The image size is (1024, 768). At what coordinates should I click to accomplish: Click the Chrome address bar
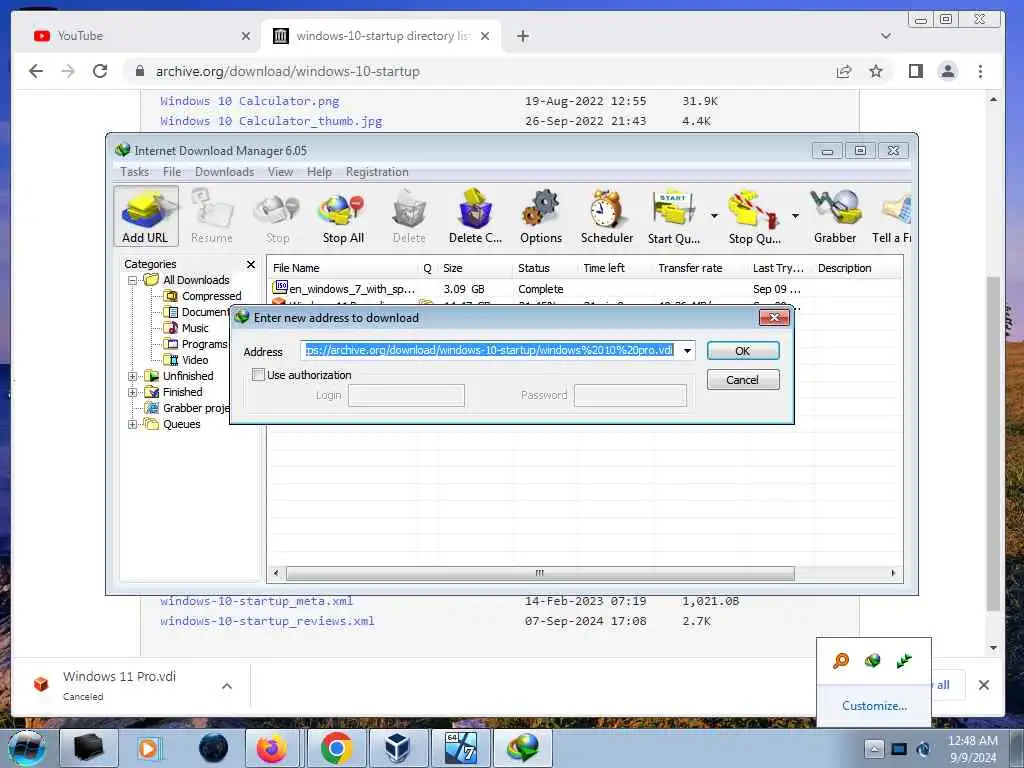click(475, 71)
